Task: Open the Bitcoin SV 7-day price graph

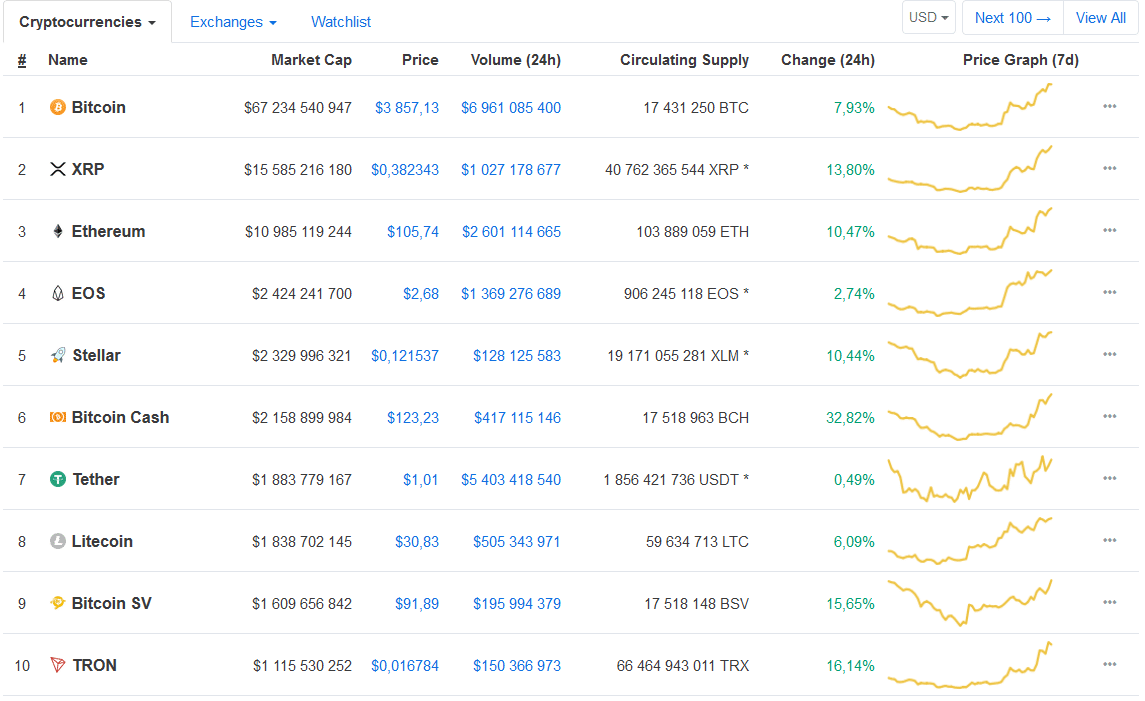Action: [x=970, y=603]
